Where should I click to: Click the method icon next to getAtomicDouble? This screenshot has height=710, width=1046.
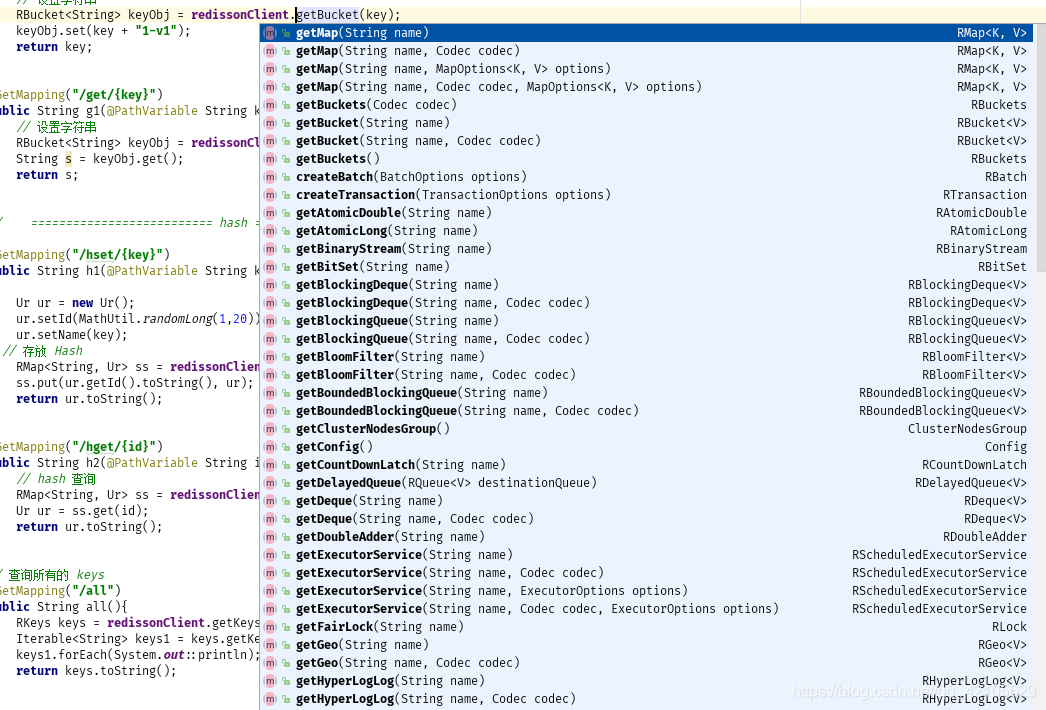click(270, 213)
